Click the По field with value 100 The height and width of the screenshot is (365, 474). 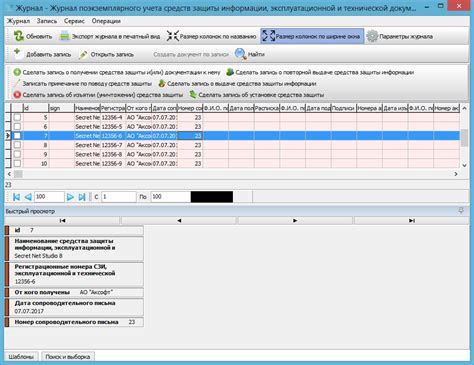pos(171,197)
